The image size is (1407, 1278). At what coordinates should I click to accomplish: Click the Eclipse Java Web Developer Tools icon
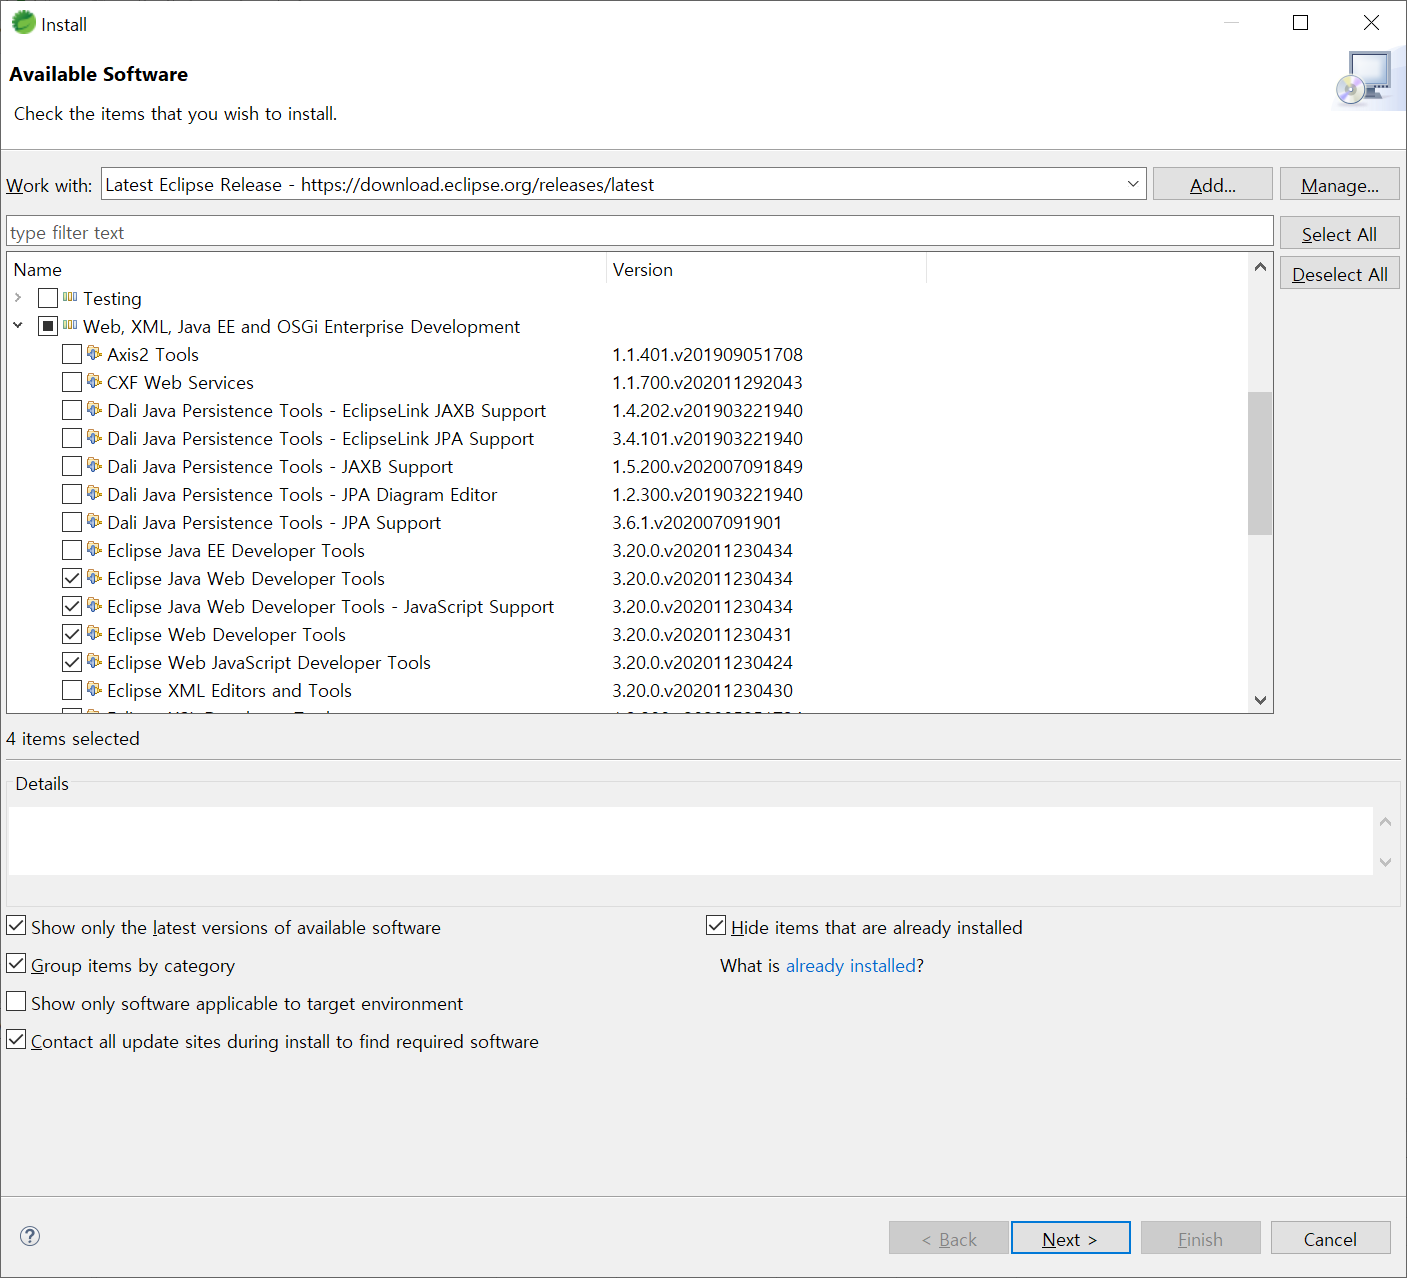[95, 578]
